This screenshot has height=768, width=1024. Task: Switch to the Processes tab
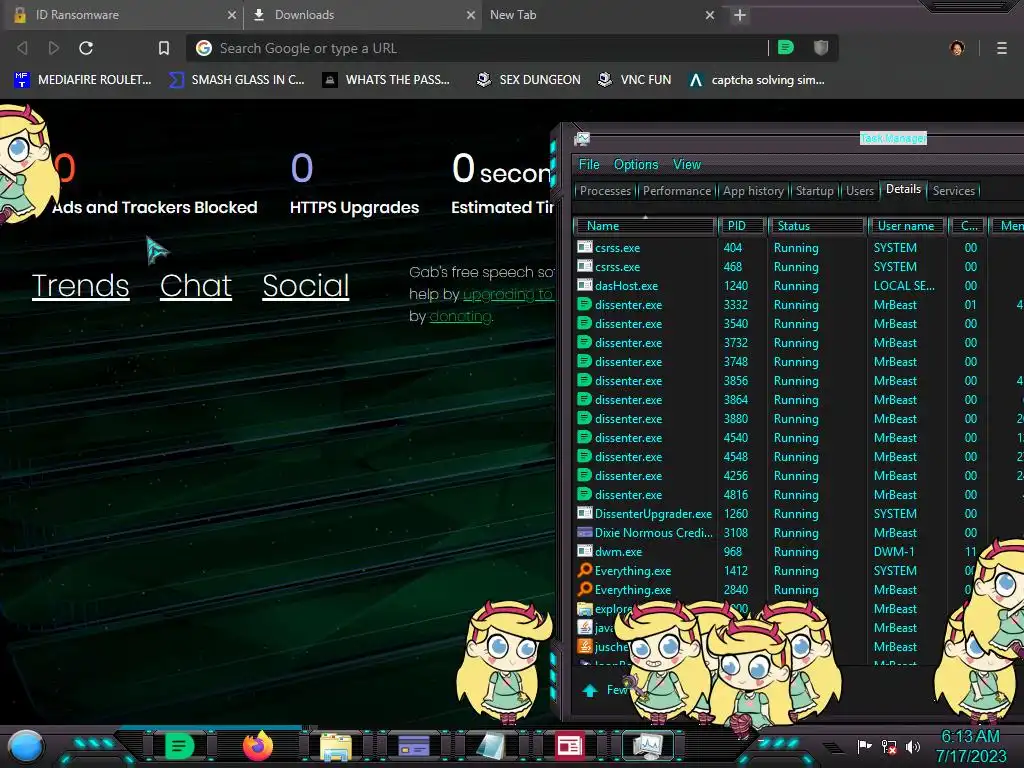tap(605, 191)
